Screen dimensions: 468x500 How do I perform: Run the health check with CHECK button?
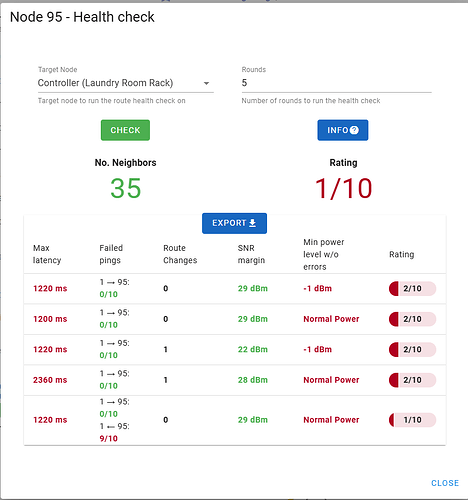125,130
